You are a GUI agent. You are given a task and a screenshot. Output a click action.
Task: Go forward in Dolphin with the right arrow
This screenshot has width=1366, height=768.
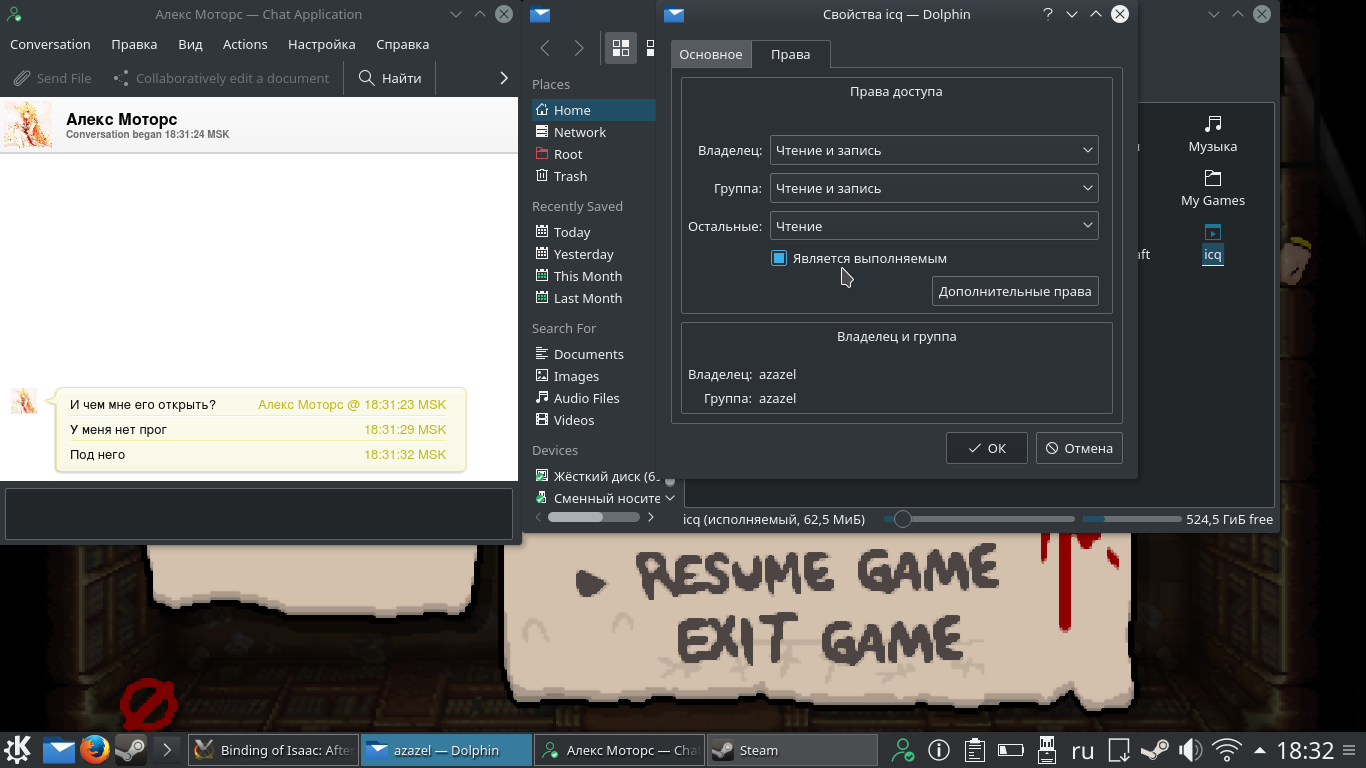point(579,48)
